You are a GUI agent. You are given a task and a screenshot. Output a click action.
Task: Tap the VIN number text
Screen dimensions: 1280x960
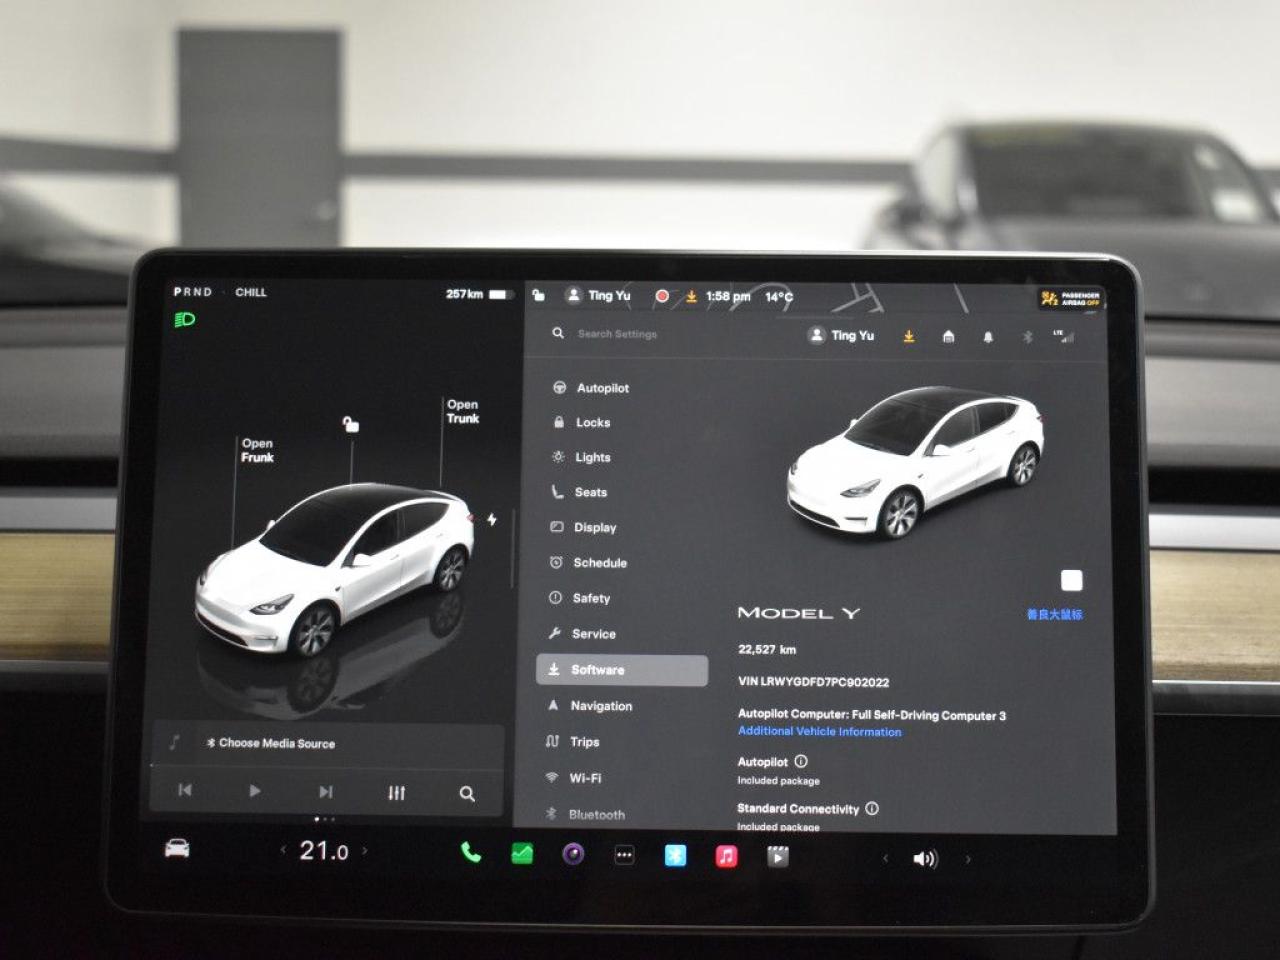(813, 682)
